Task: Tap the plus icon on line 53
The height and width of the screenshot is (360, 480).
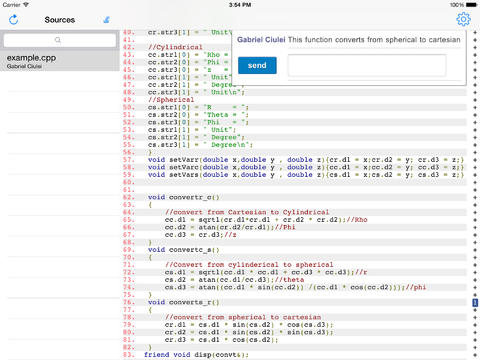Action: tap(475, 130)
